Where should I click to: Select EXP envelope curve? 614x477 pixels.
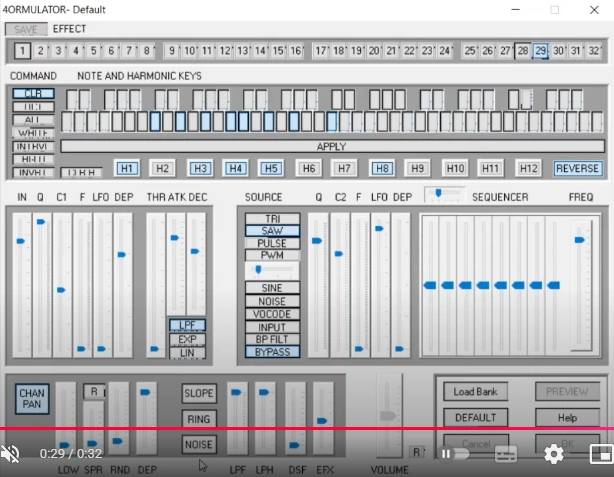pyautogui.click(x=187, y=340)
